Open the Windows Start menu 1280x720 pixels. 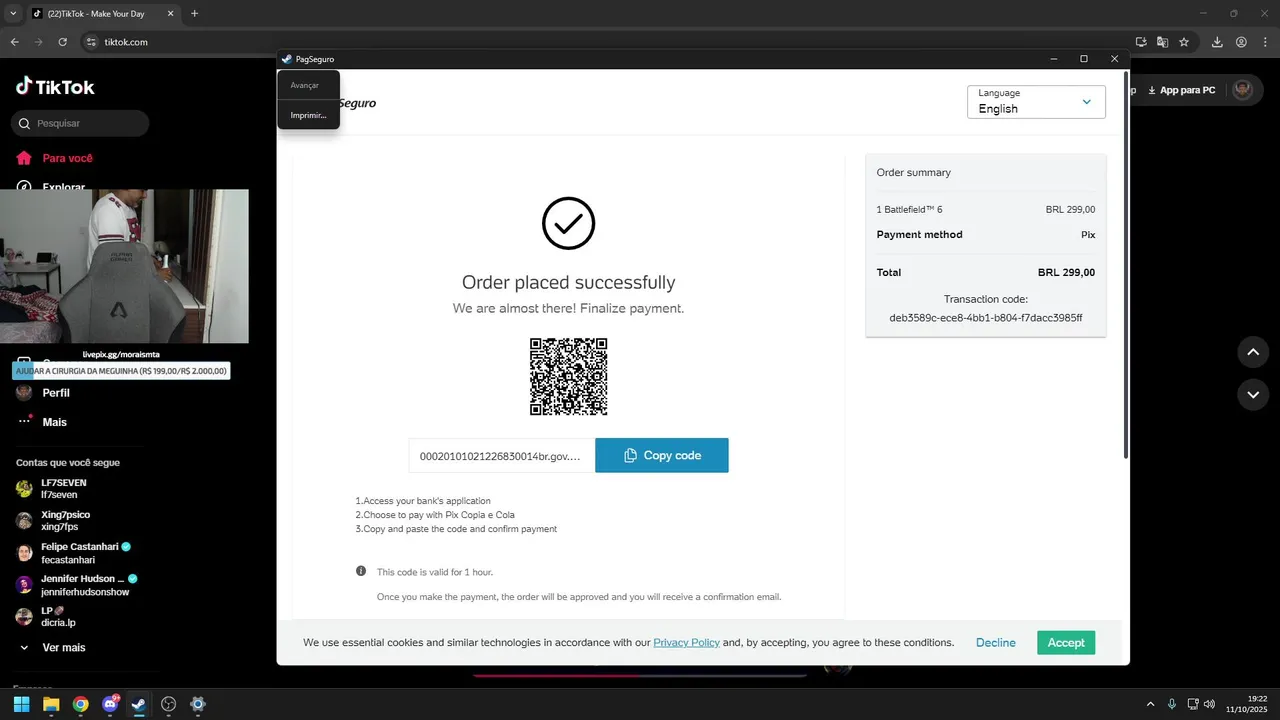coord(21,704)
